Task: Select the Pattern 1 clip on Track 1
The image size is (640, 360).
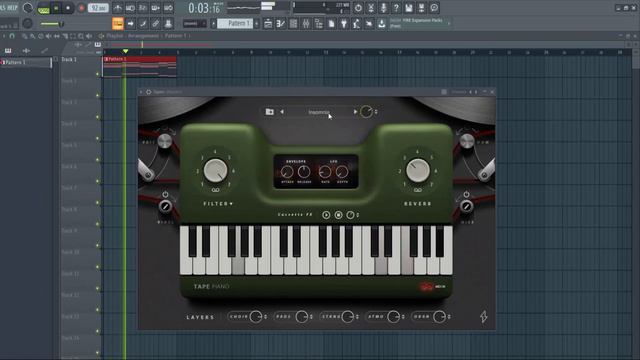Action: [x=140, y=67]
